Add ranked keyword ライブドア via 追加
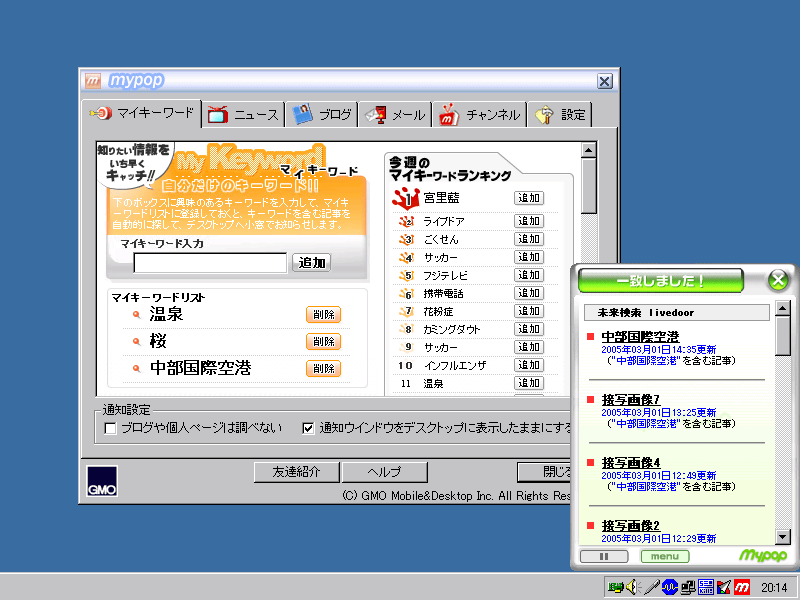The image size is (800, 600). pos(529,221)
